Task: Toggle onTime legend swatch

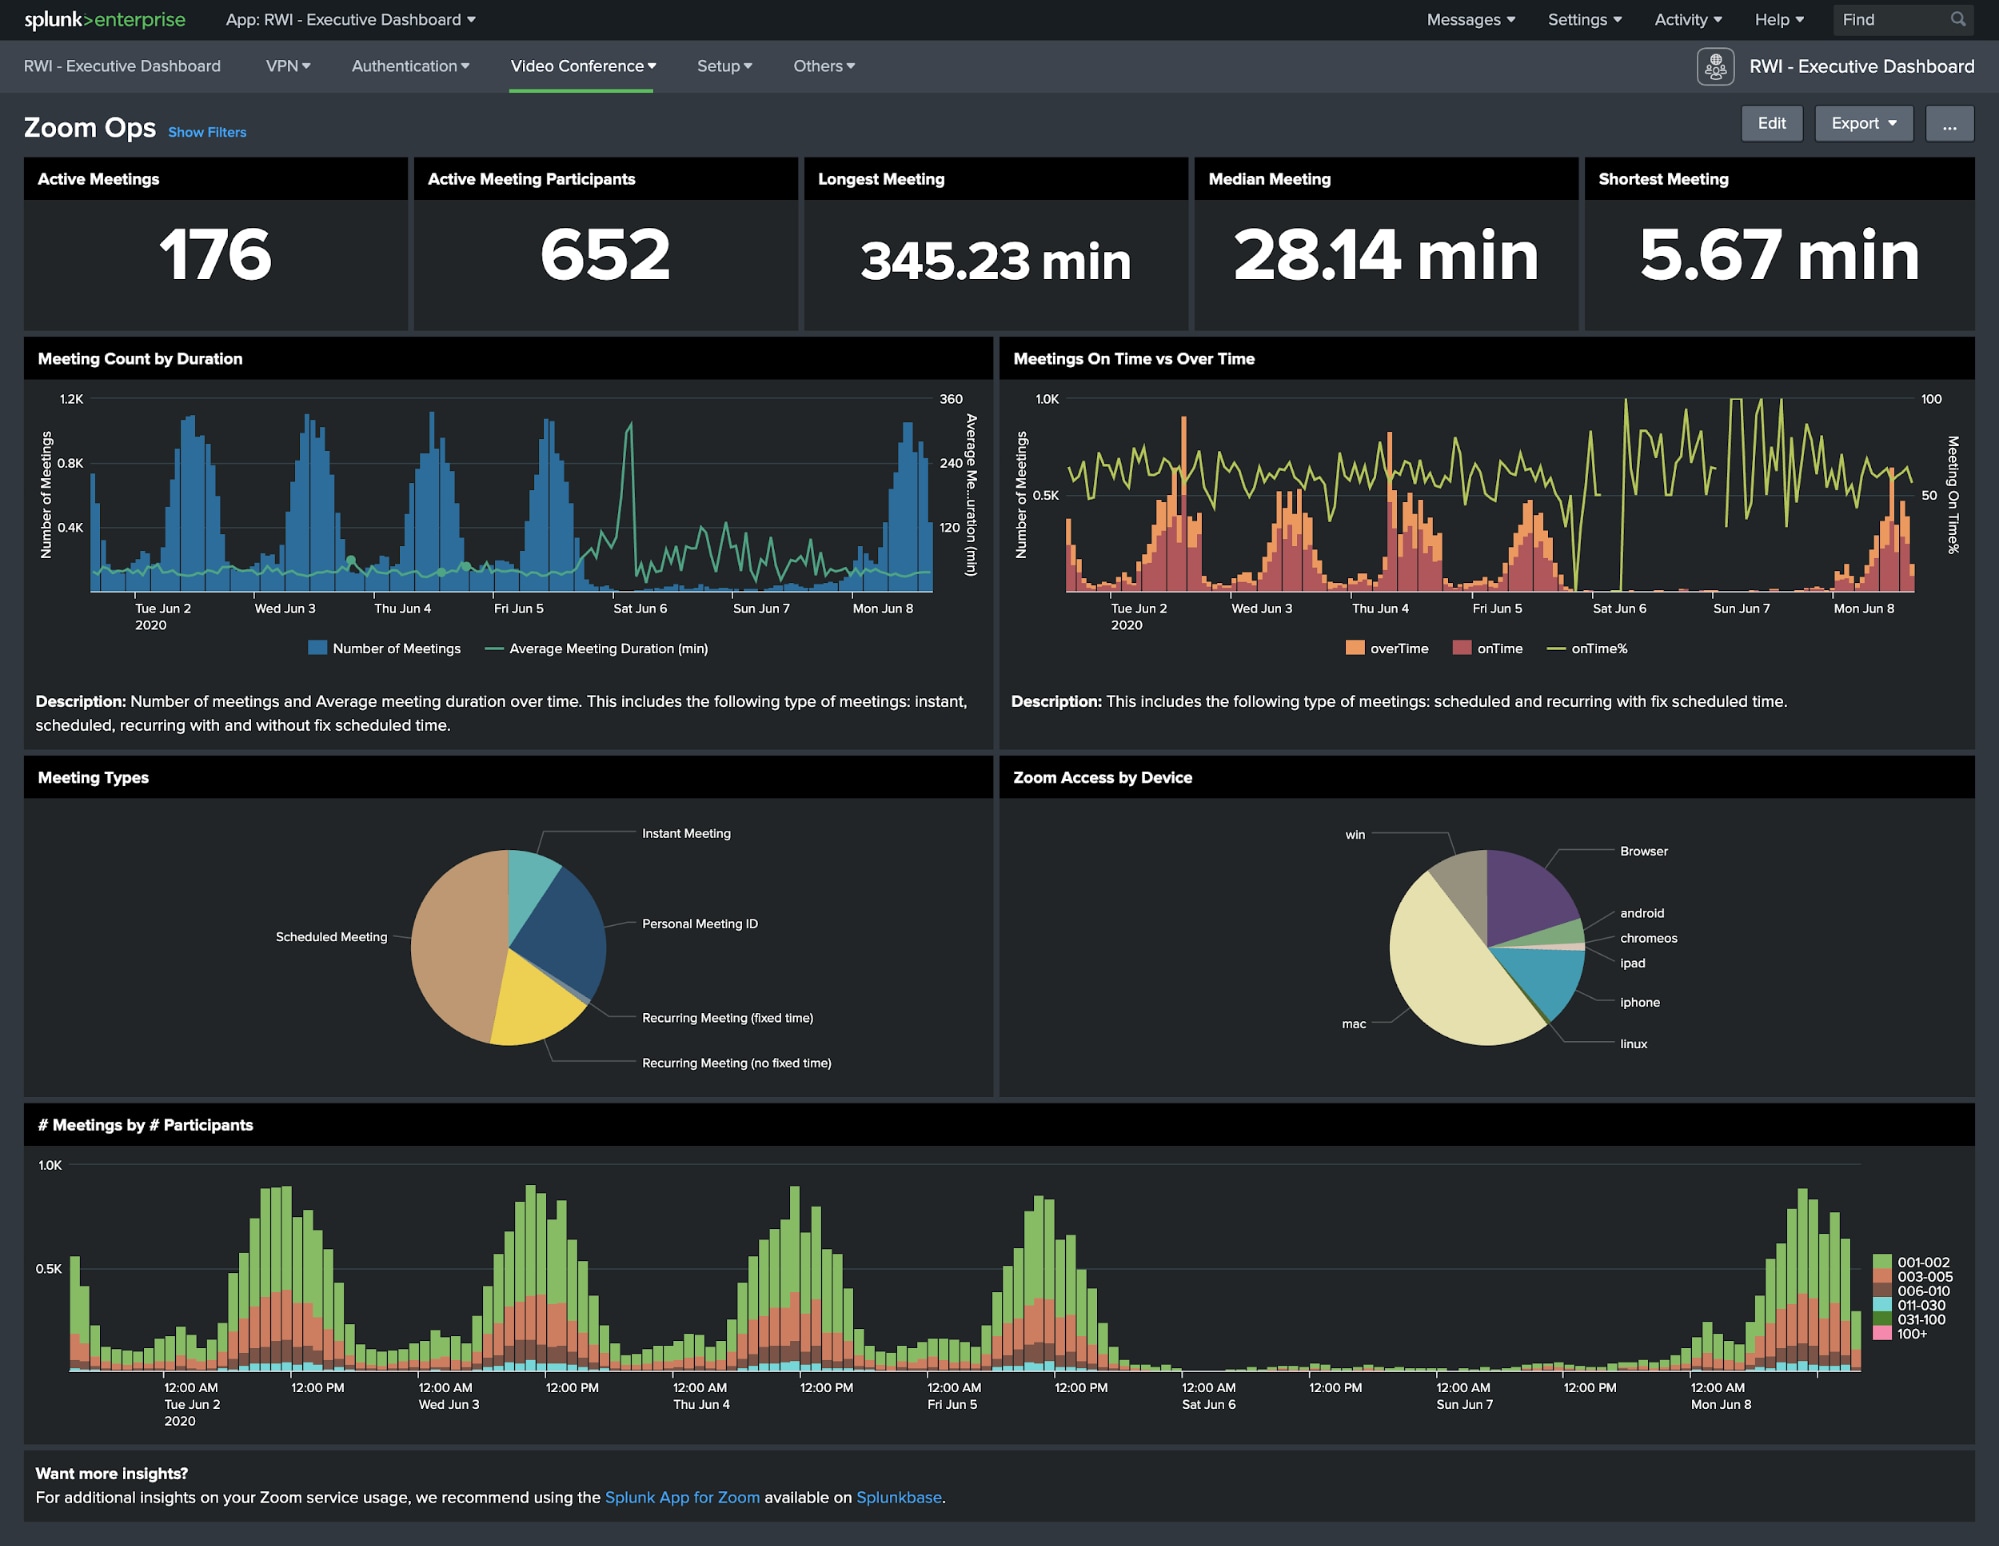Action: [x=1462, y=648]
